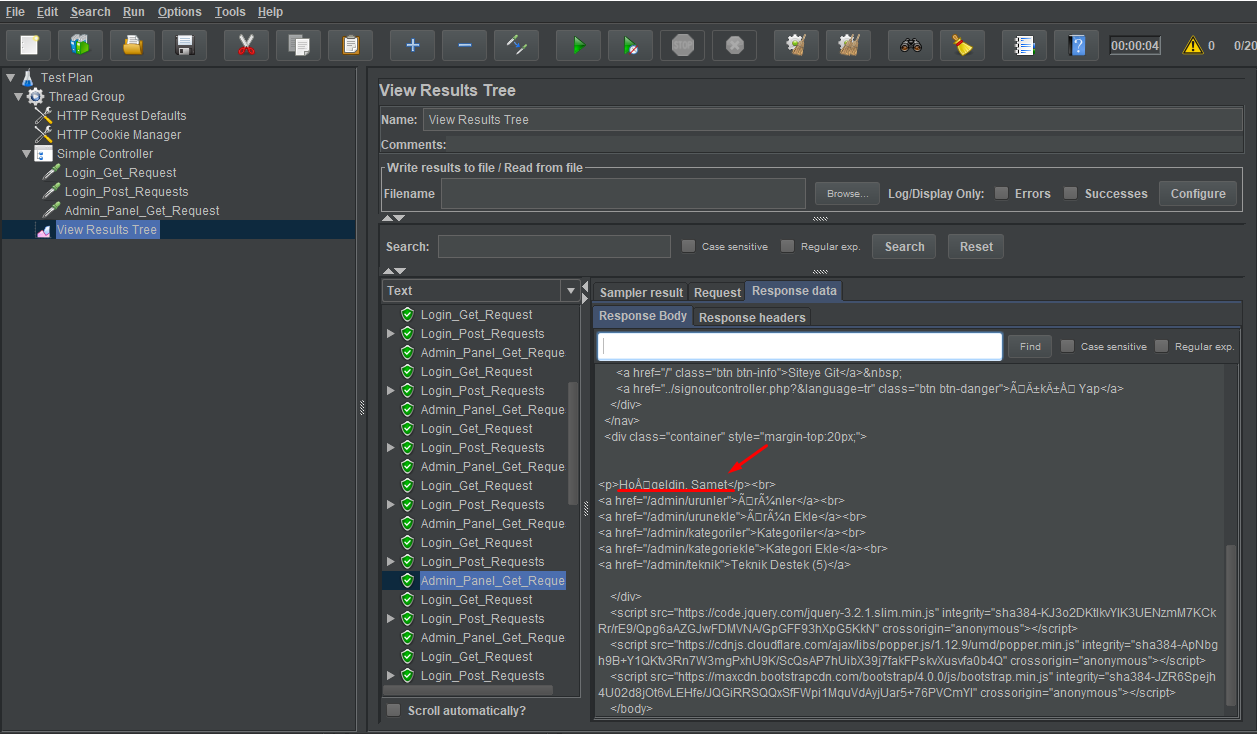Click the results list horizontal scrollbar
1257x734 pixels.
tap(468, 690)
